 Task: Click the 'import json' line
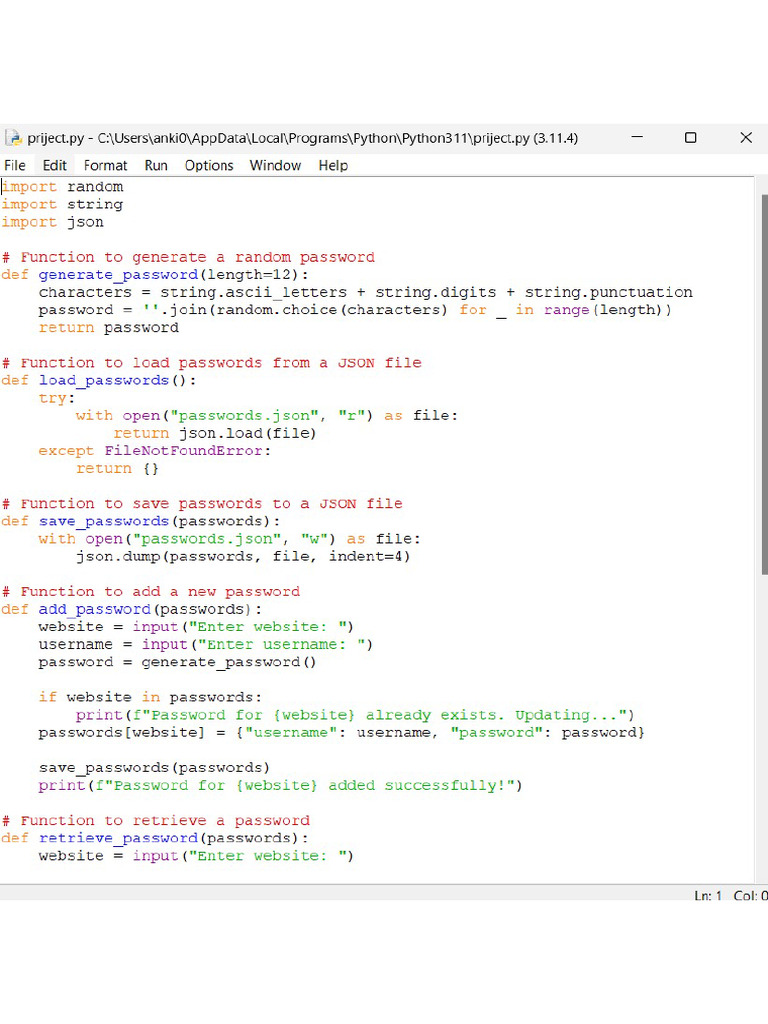click(x=52, y=222)
